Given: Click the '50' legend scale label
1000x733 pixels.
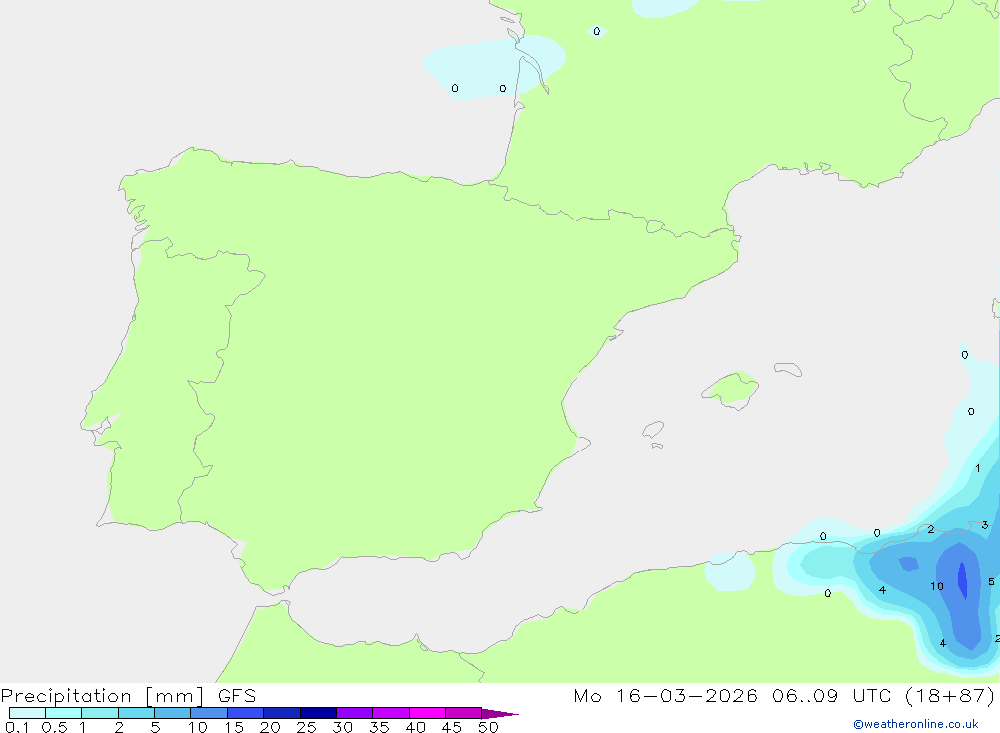Looking at the screenshot, I should coord(488,727).
